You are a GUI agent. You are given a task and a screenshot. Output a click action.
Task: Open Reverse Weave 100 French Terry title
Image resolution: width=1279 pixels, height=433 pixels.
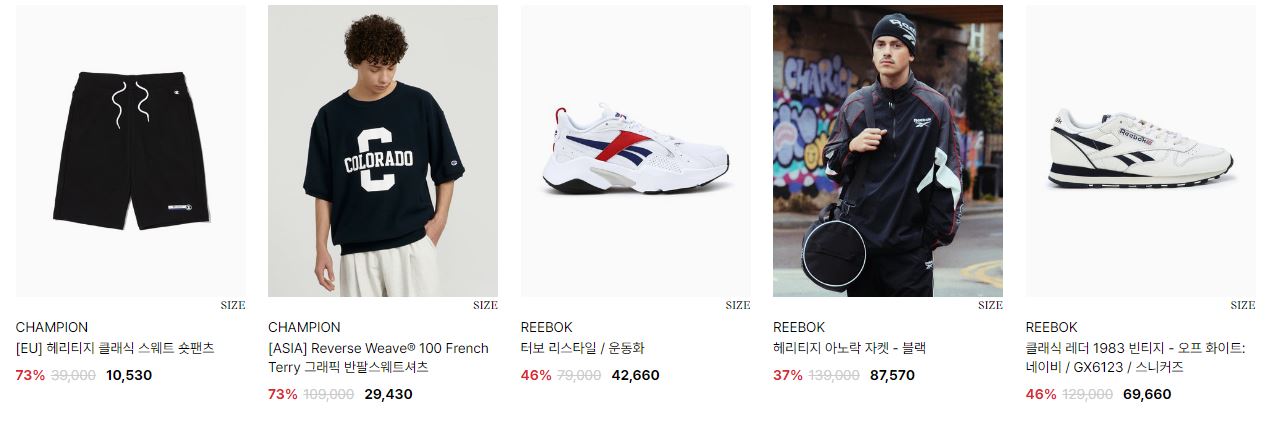[x=379, y=357]
